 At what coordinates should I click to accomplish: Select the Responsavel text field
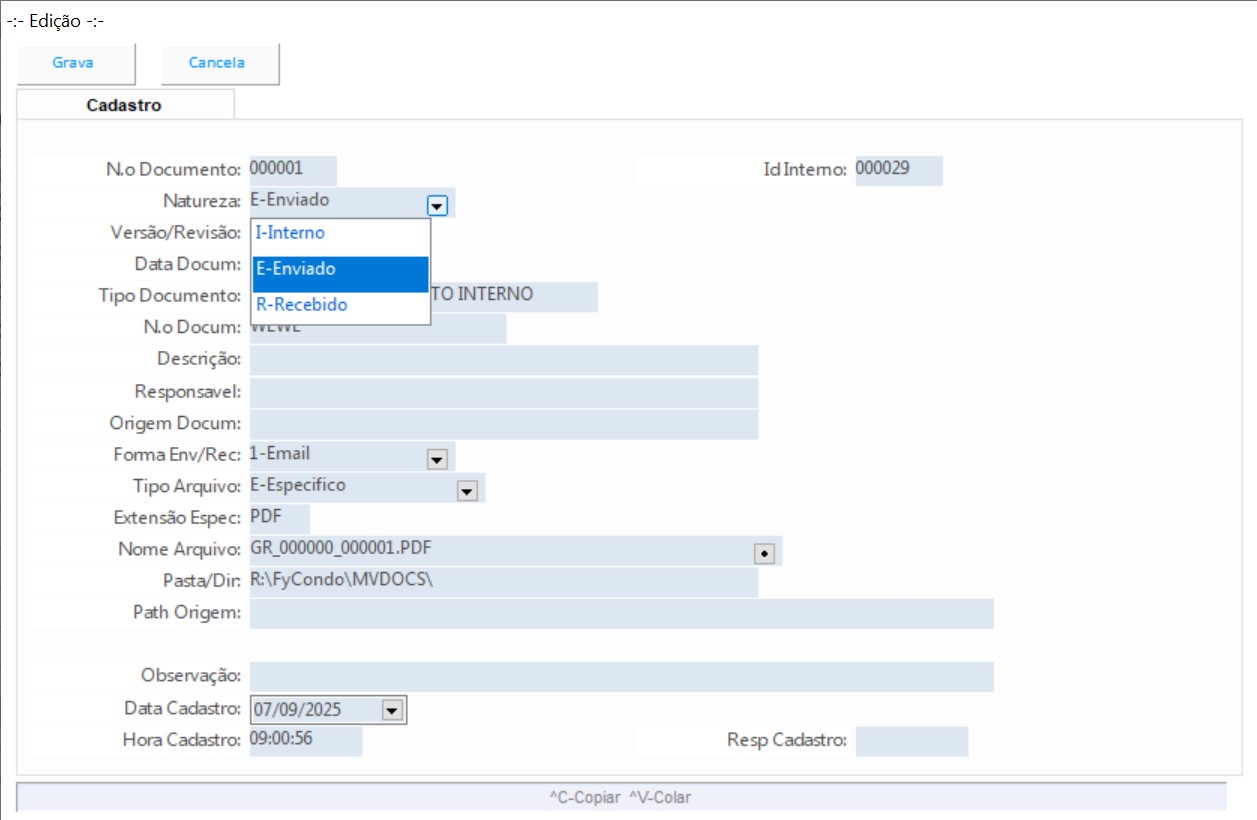pyautogui.click(x=503, y=393)
